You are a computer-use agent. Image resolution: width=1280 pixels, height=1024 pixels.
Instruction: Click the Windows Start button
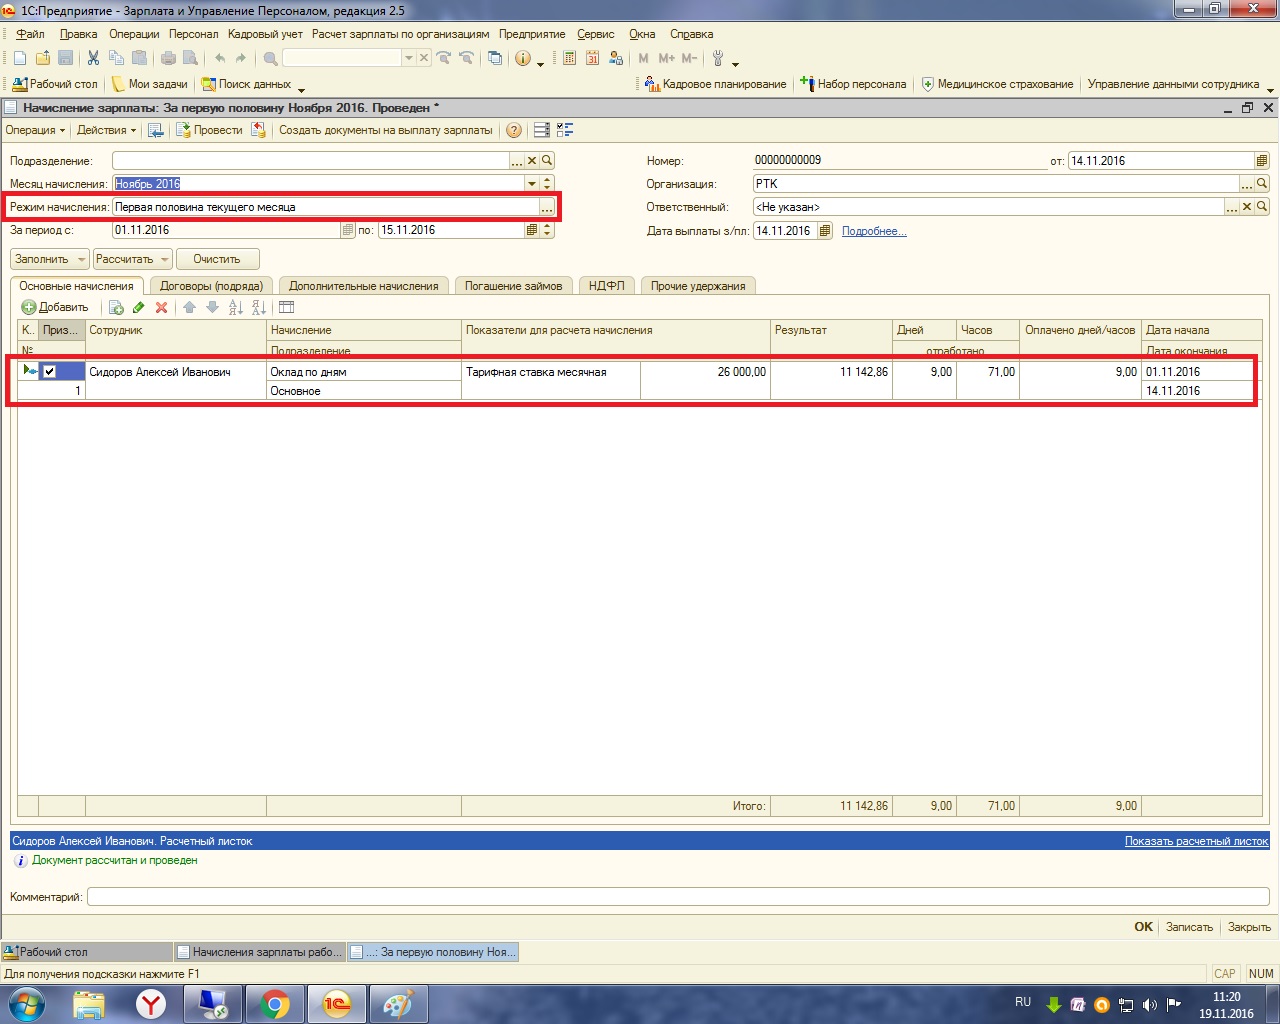(x=26, y=1003)
